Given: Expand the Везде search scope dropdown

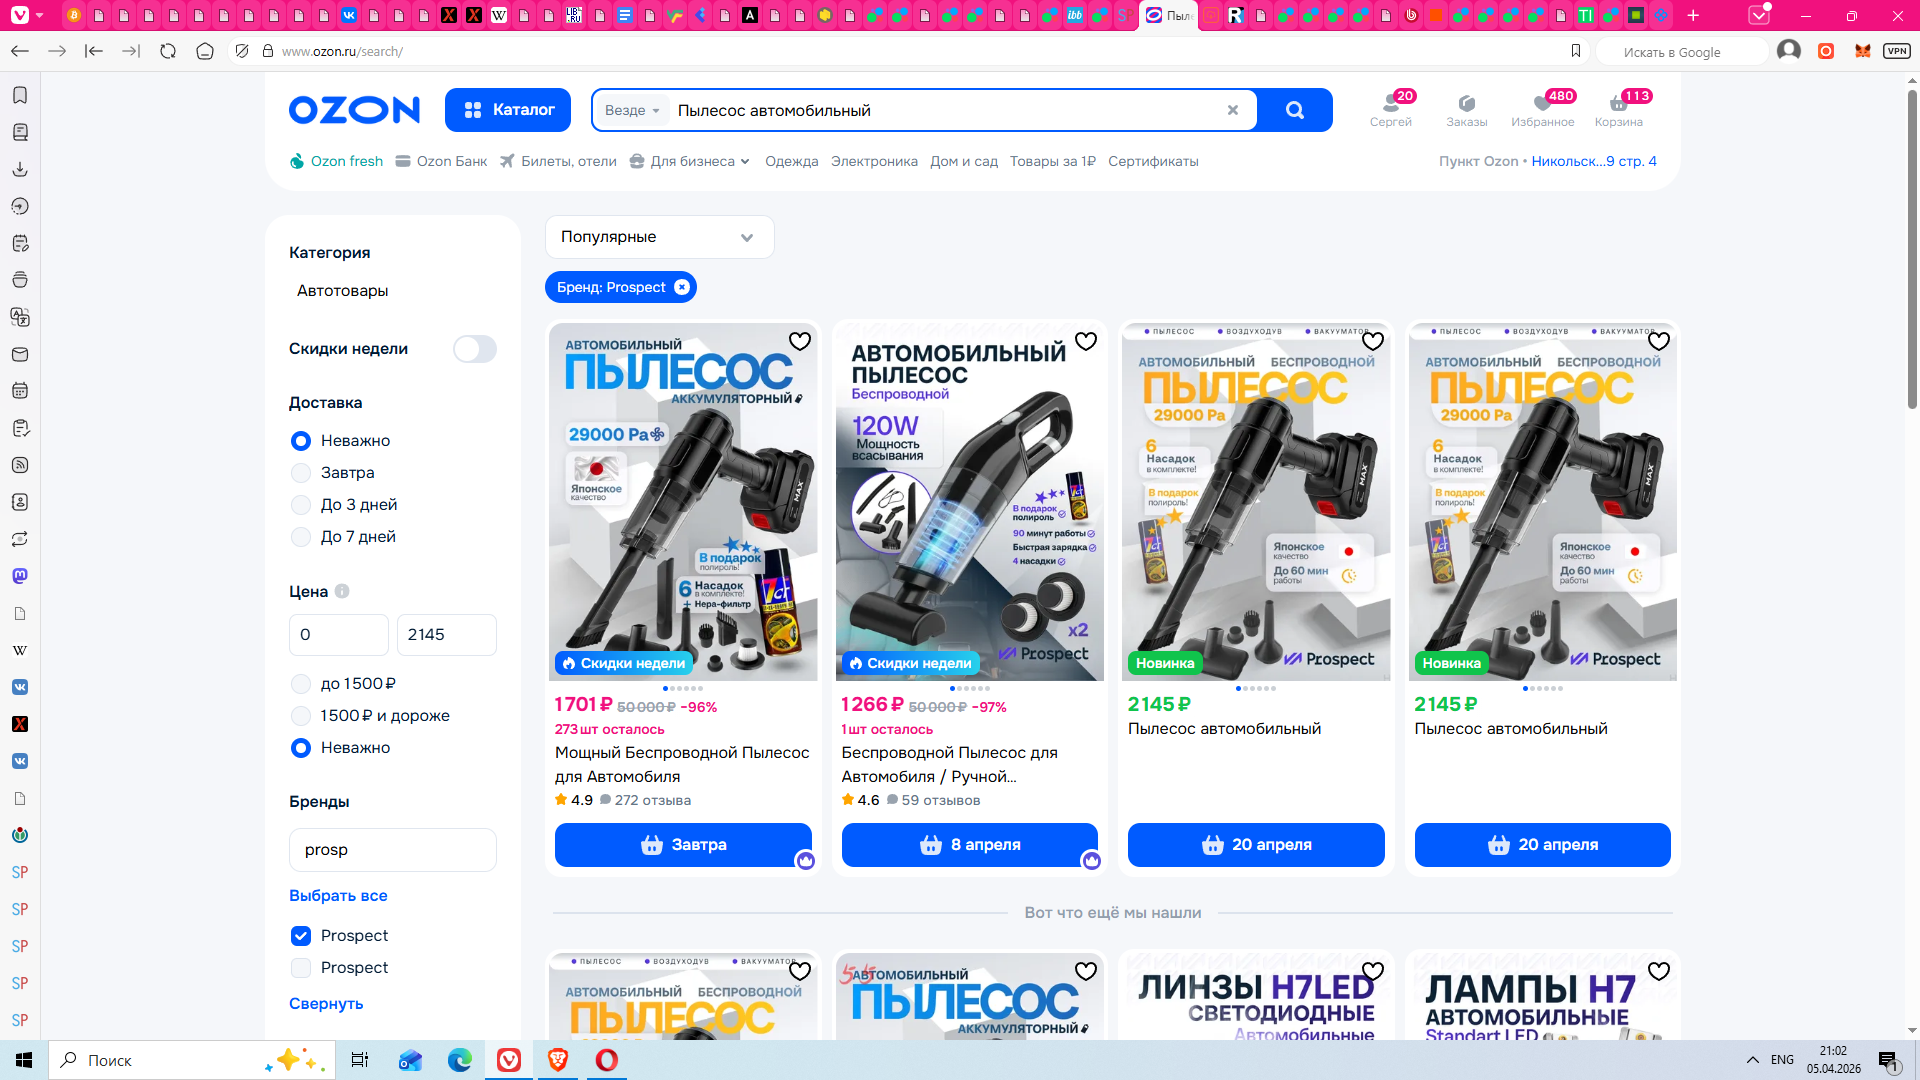Looking at the screenshot, I should (x=632, y=110).
